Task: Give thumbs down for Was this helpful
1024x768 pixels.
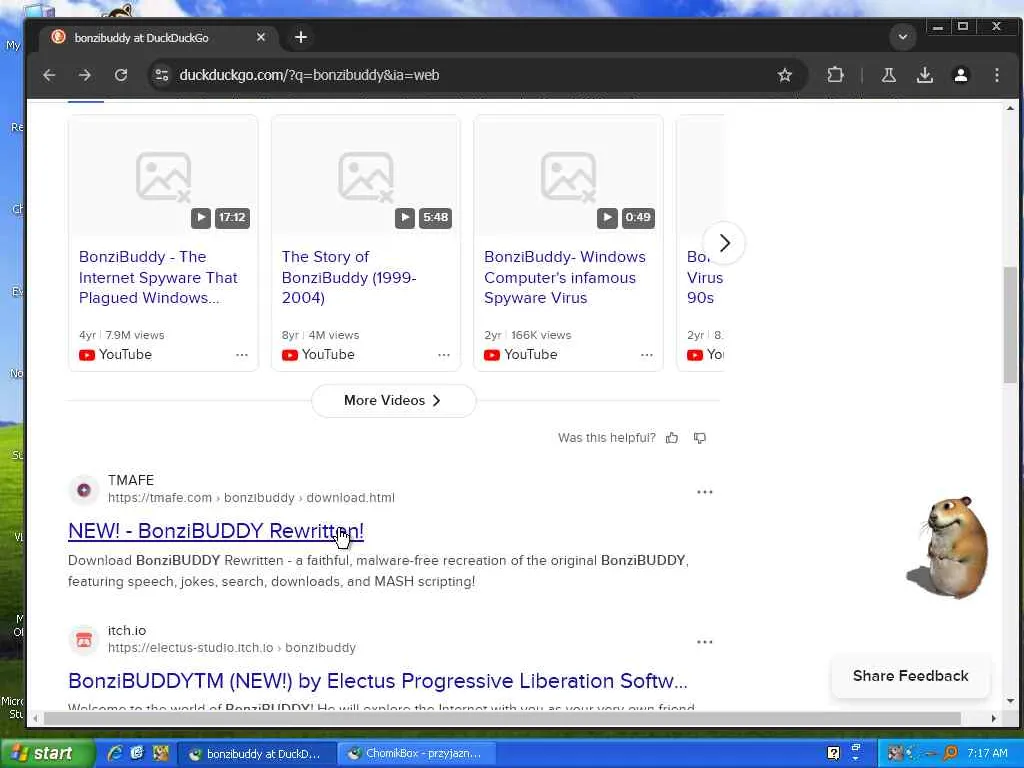Action: (699, 438)
